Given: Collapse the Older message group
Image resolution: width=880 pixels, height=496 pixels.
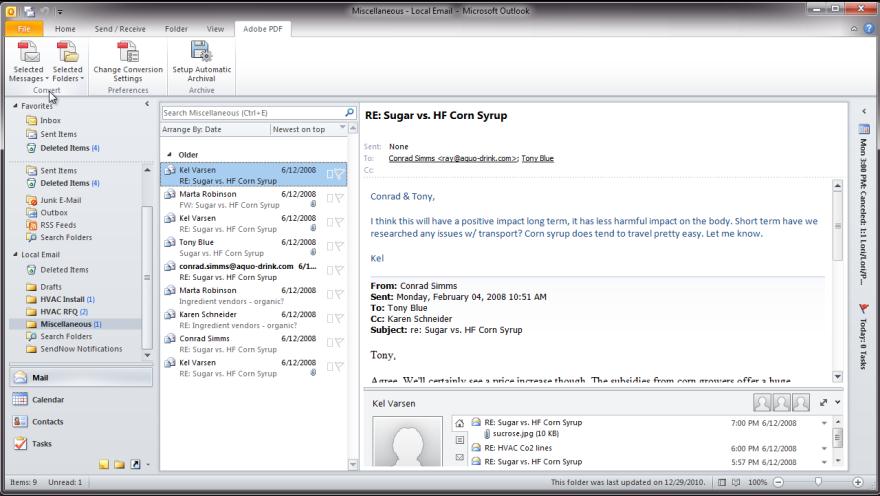Looking at the screenshot, I should [x=169, y=154].
